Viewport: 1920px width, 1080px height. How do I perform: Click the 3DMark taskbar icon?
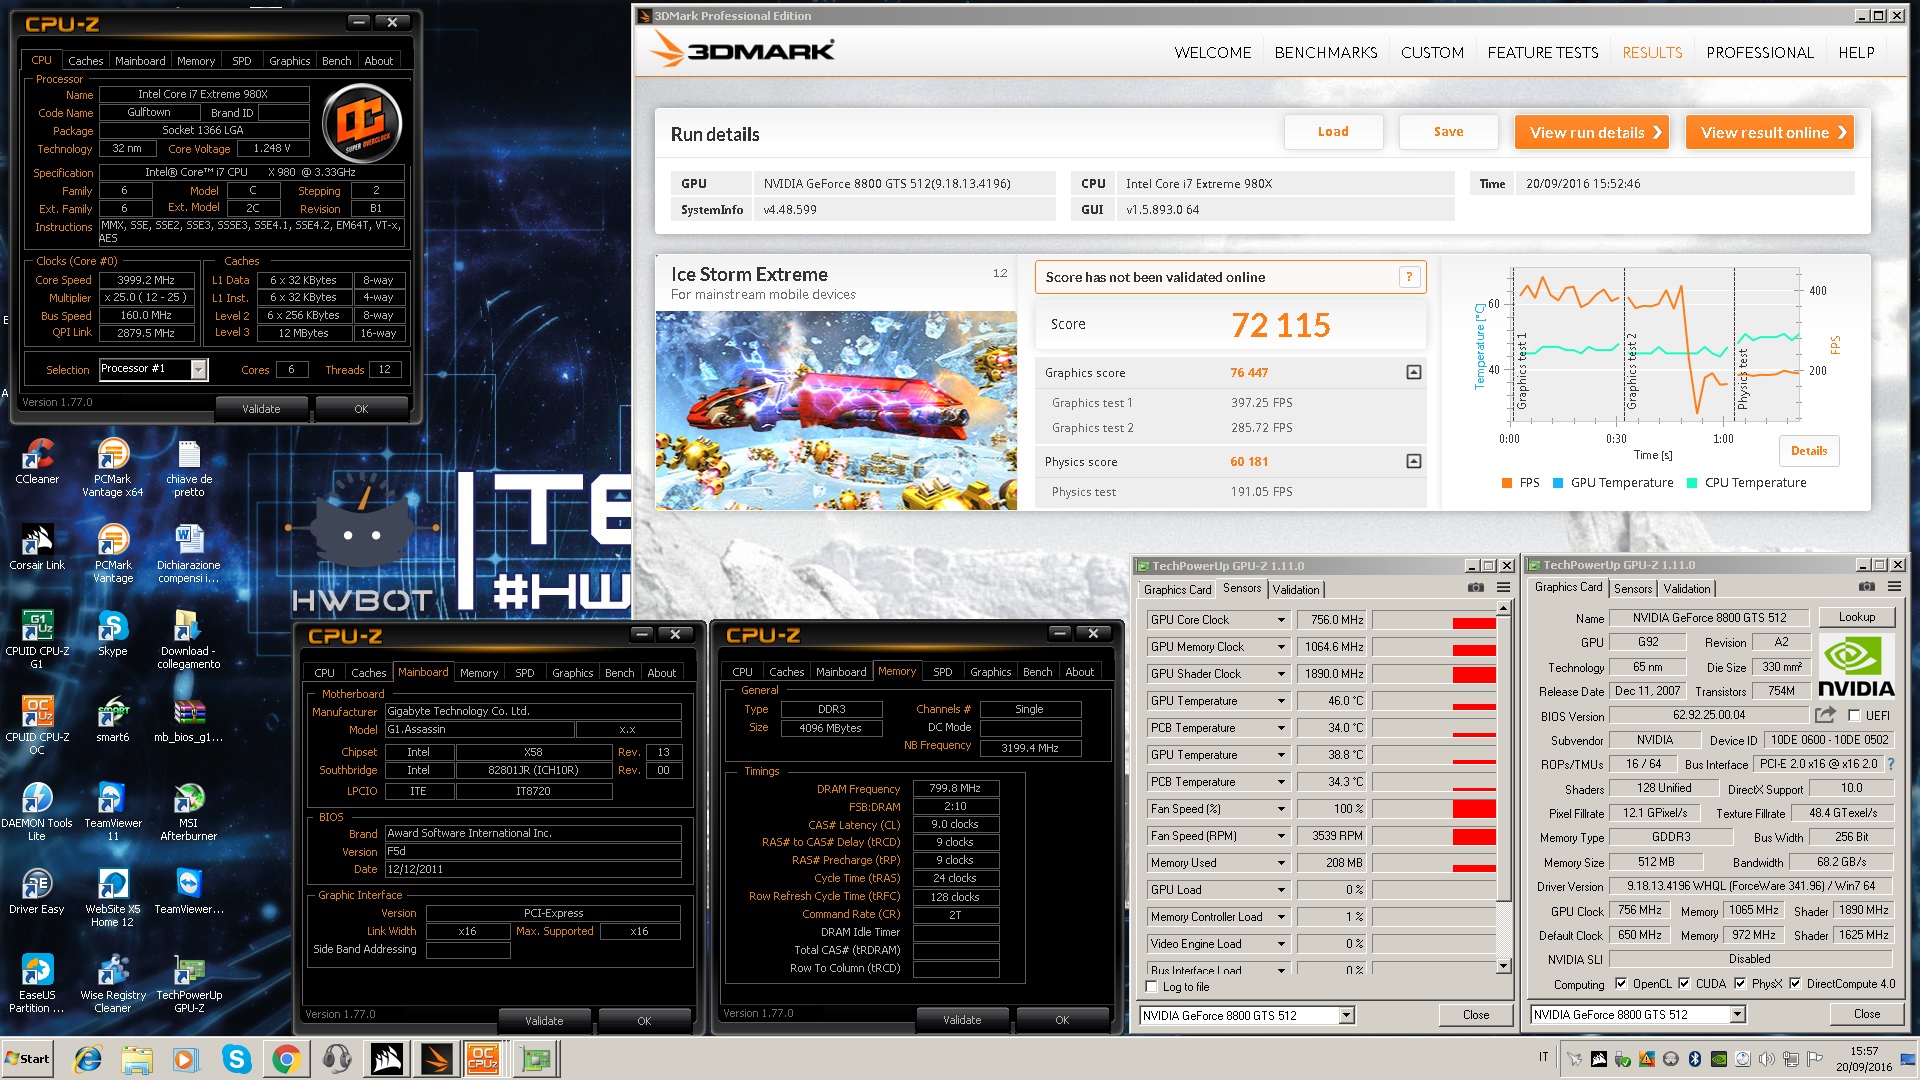[x=437, y=1059]
